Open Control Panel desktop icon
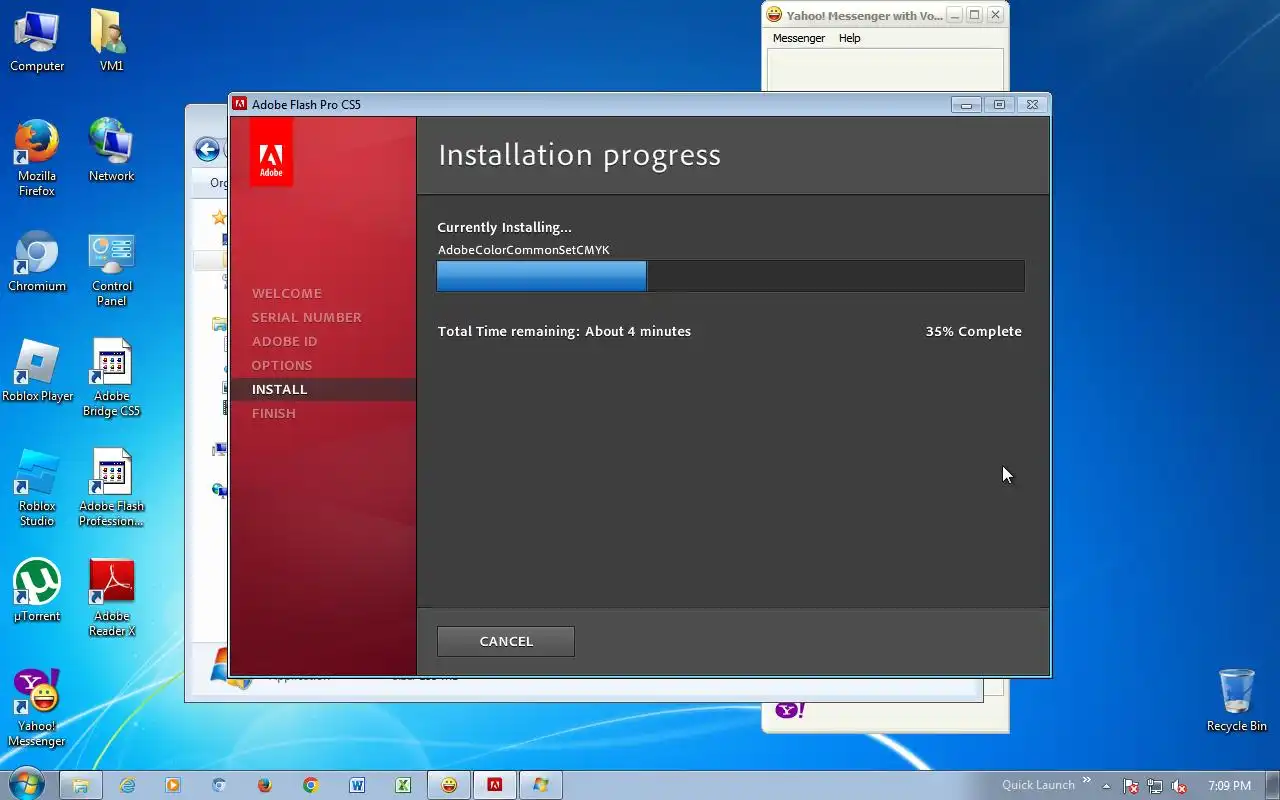 click(111, 268)
